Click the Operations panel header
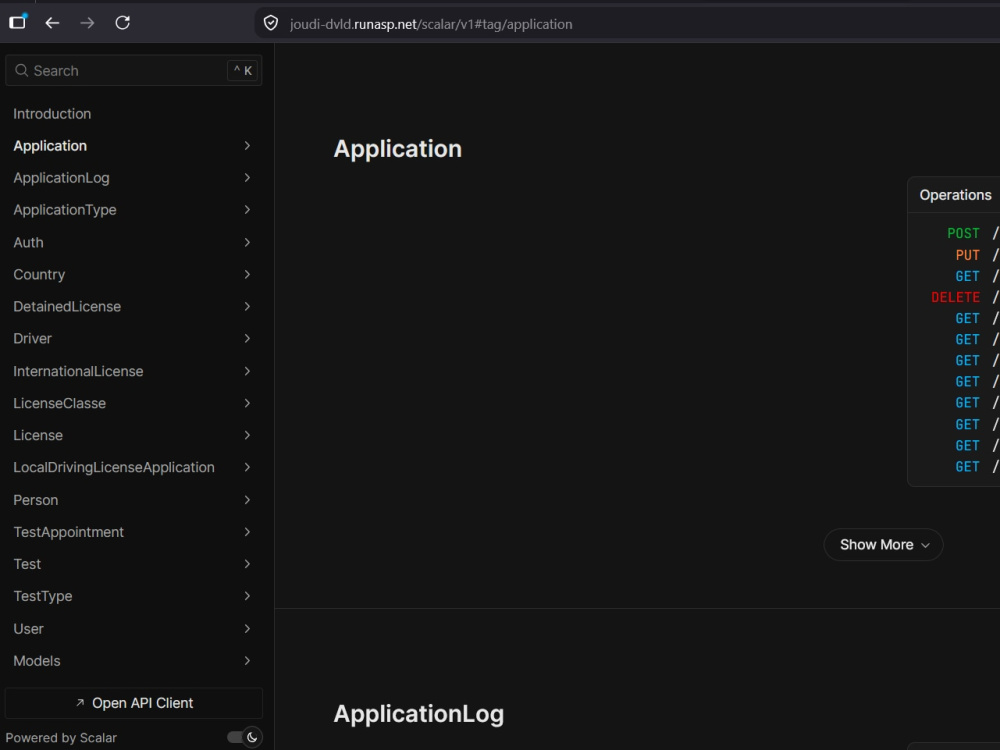This screenshot has width=1000, height=750. point(955,195)
